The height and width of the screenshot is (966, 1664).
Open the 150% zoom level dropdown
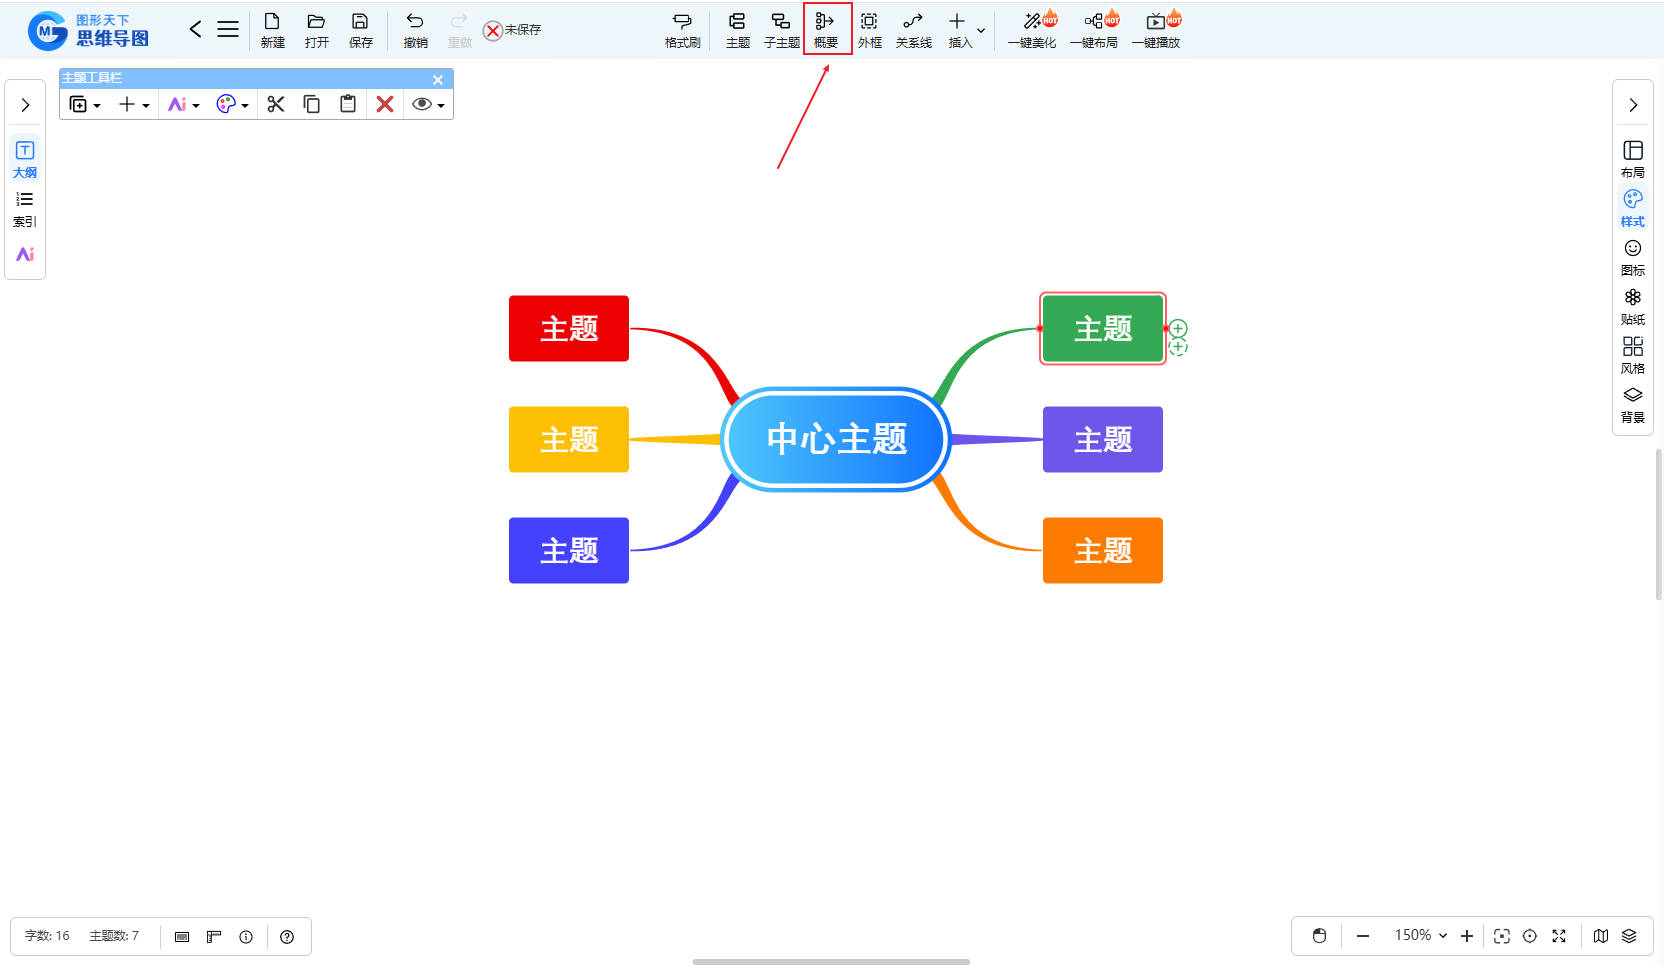tap(1420, 936)
